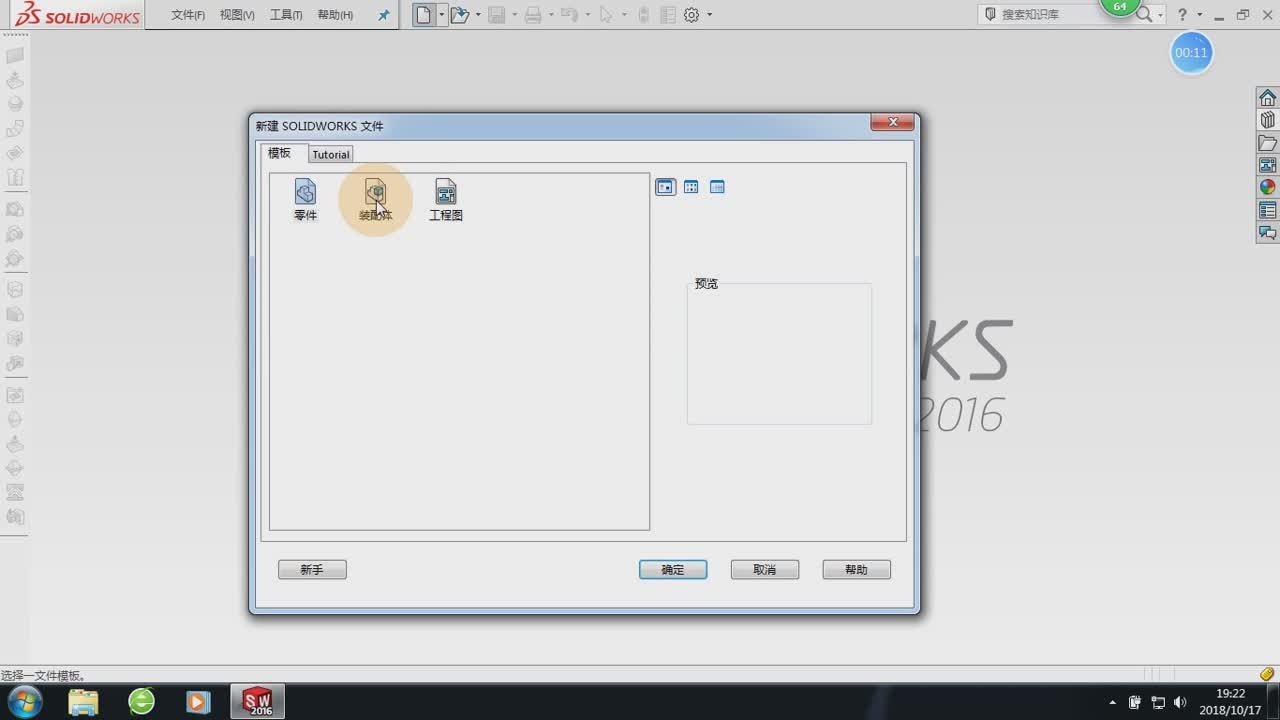Open the Appearances color ball pane
This screenshot has width=1280, height=720.
[x=1267, y=187]
